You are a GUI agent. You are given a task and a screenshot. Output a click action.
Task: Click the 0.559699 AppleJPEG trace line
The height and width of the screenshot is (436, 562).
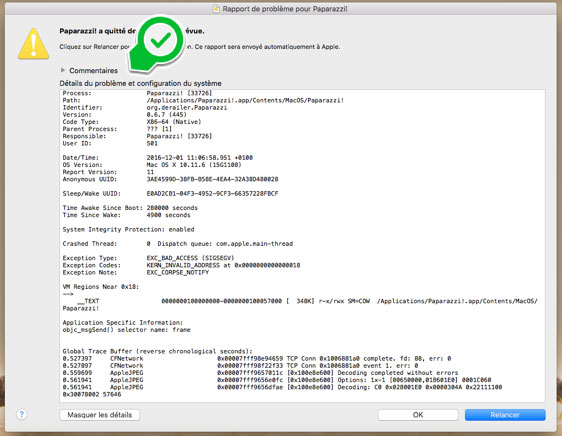point(260,373)
